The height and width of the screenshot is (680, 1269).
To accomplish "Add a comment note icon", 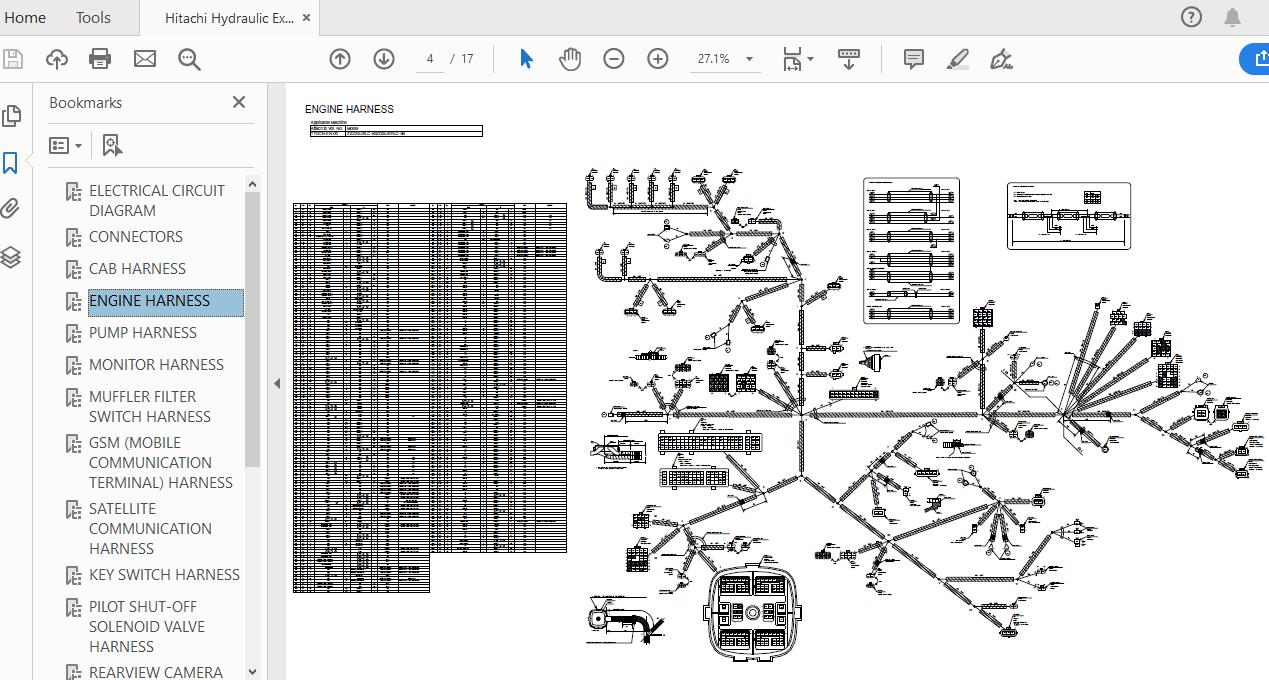I will (x=914, y=59).
